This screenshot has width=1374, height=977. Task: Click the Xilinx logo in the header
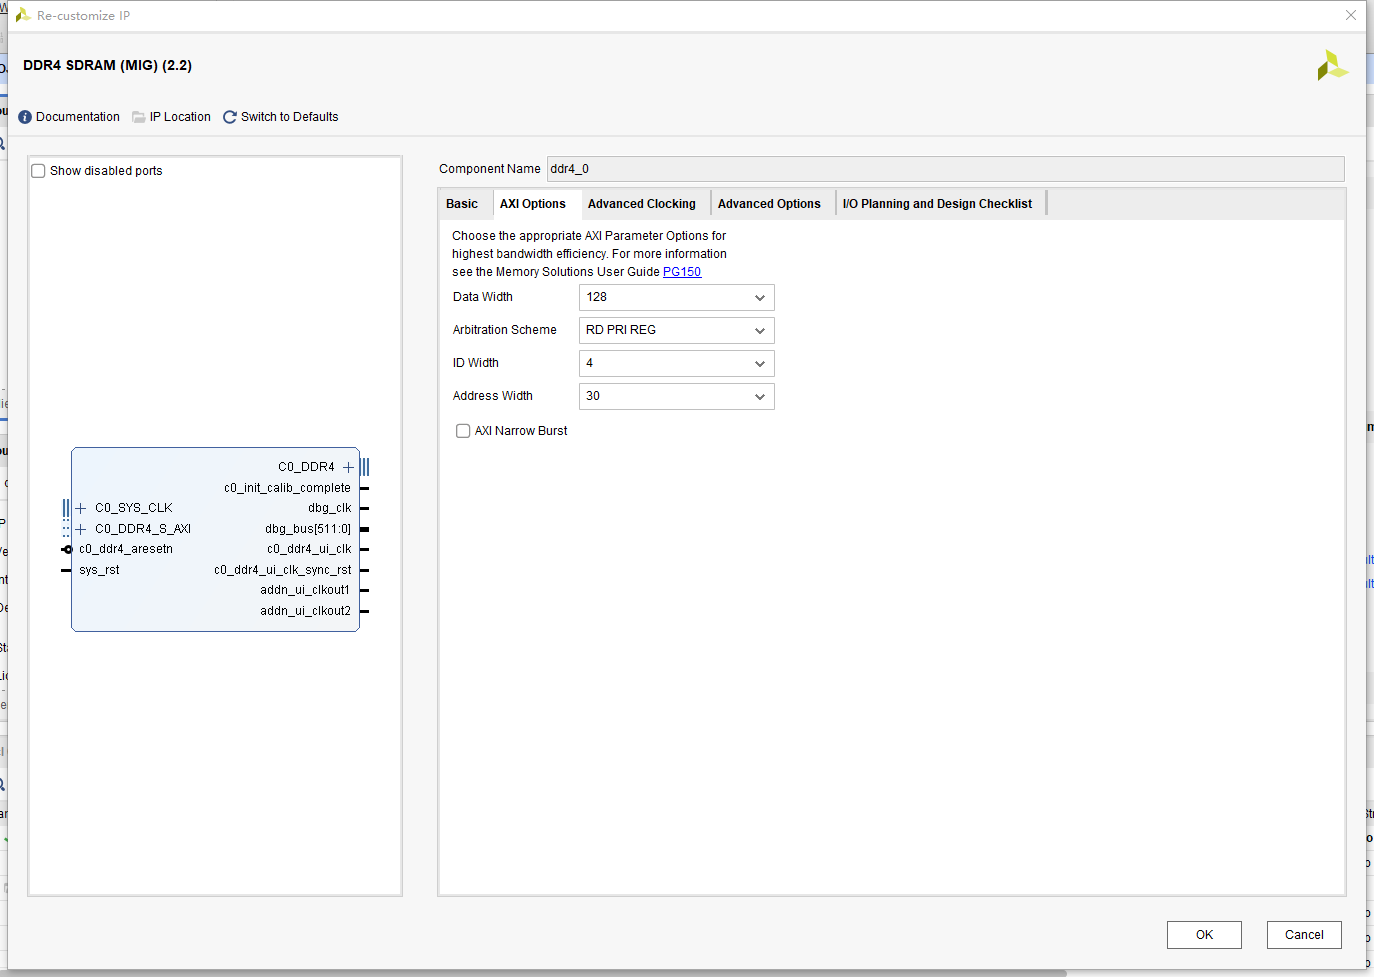[x=1332, y=66]
